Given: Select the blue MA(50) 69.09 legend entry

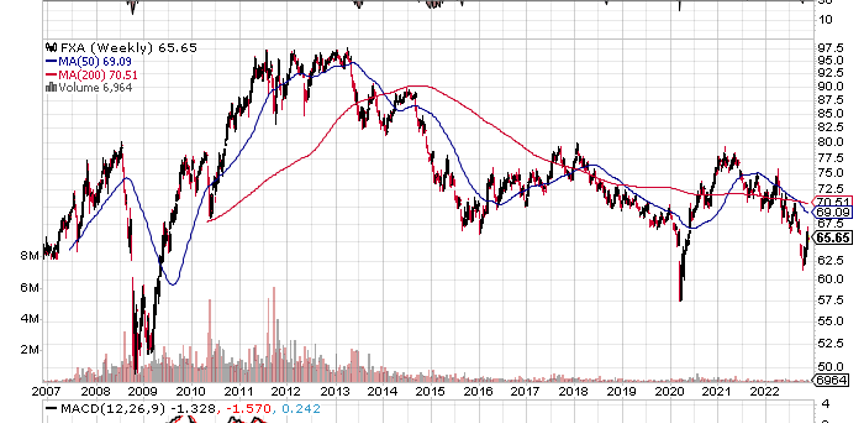Looking at the screenshot, I should [89, 62].
